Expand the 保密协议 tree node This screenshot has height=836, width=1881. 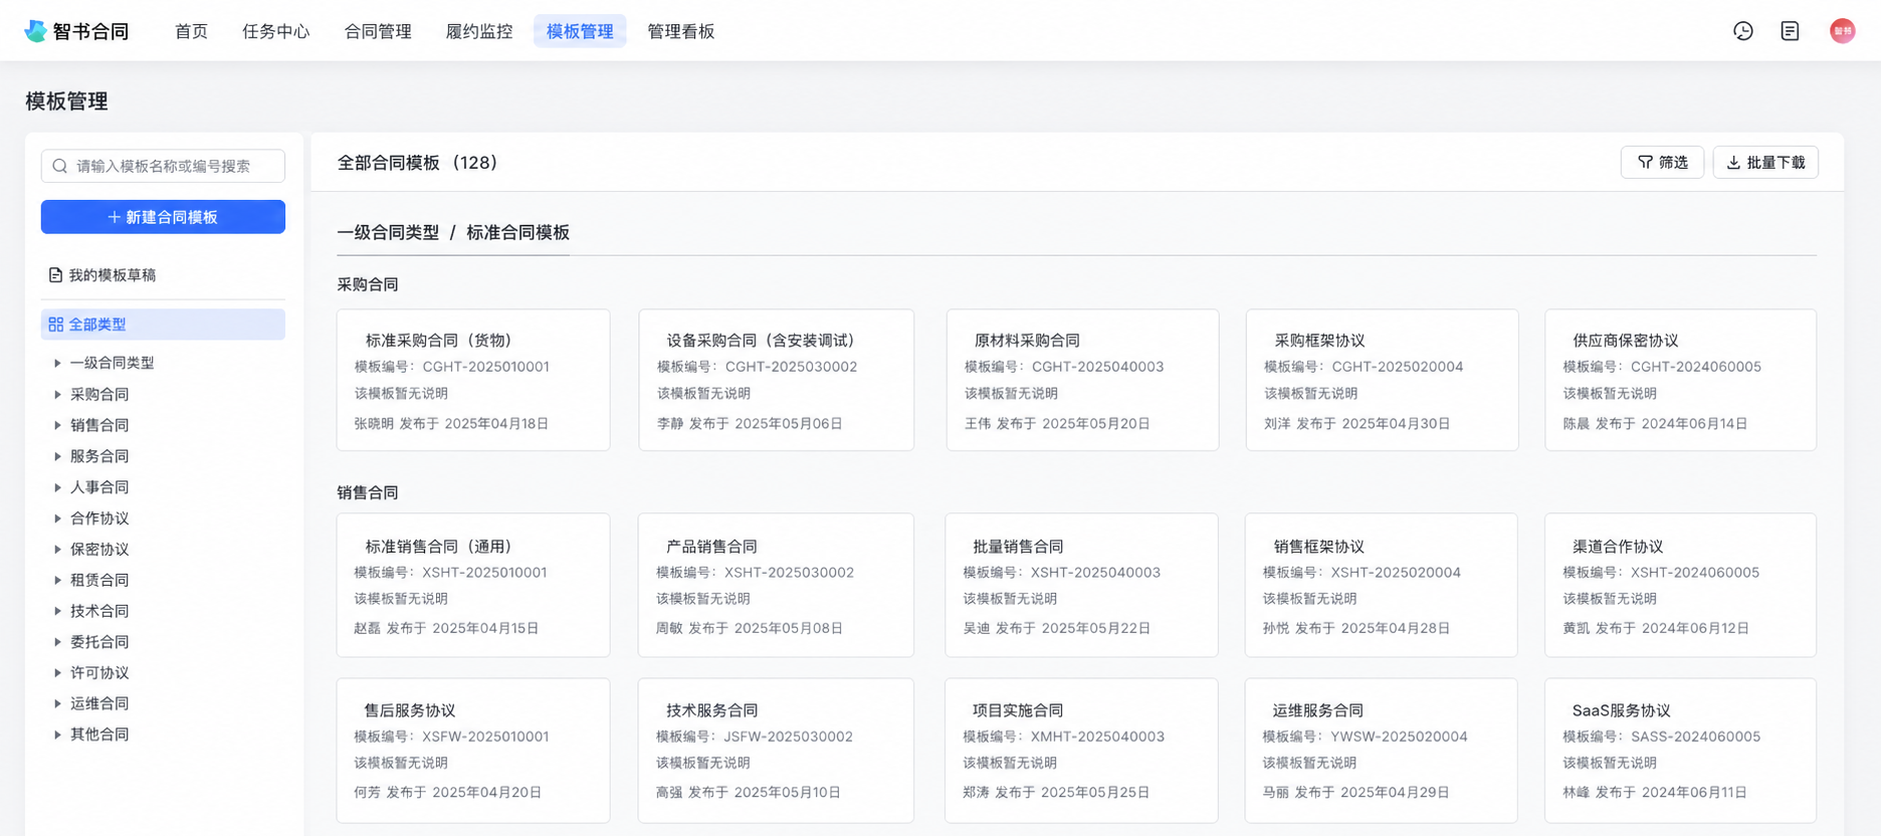pos(57,549)
